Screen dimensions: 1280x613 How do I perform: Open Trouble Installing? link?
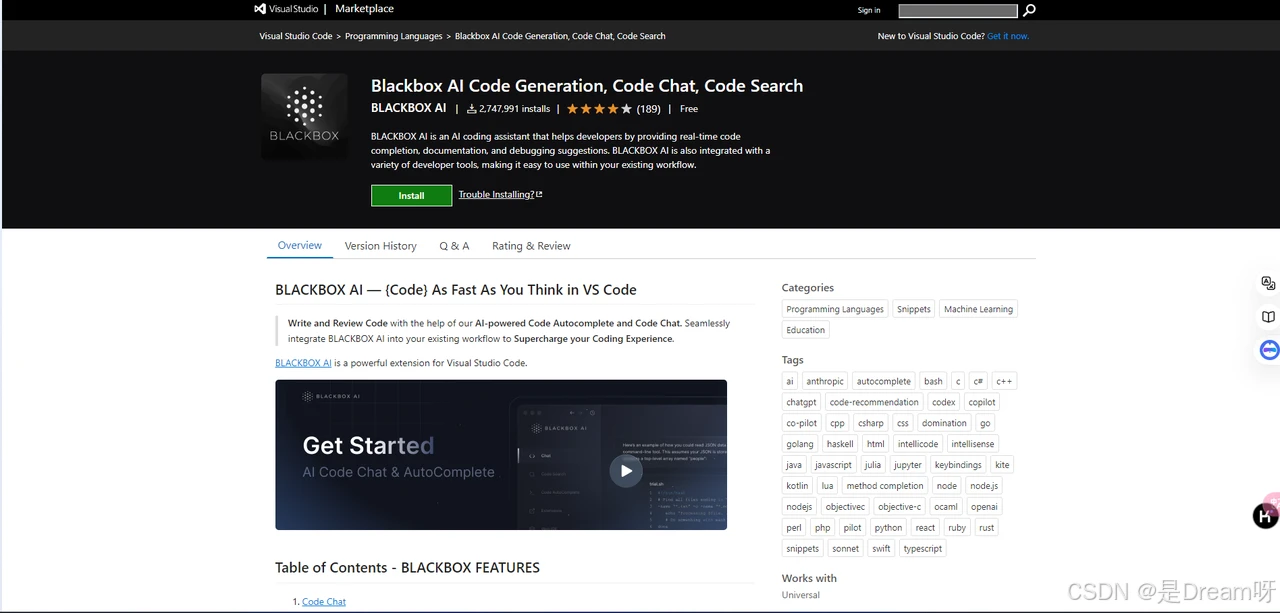[500, 195]
